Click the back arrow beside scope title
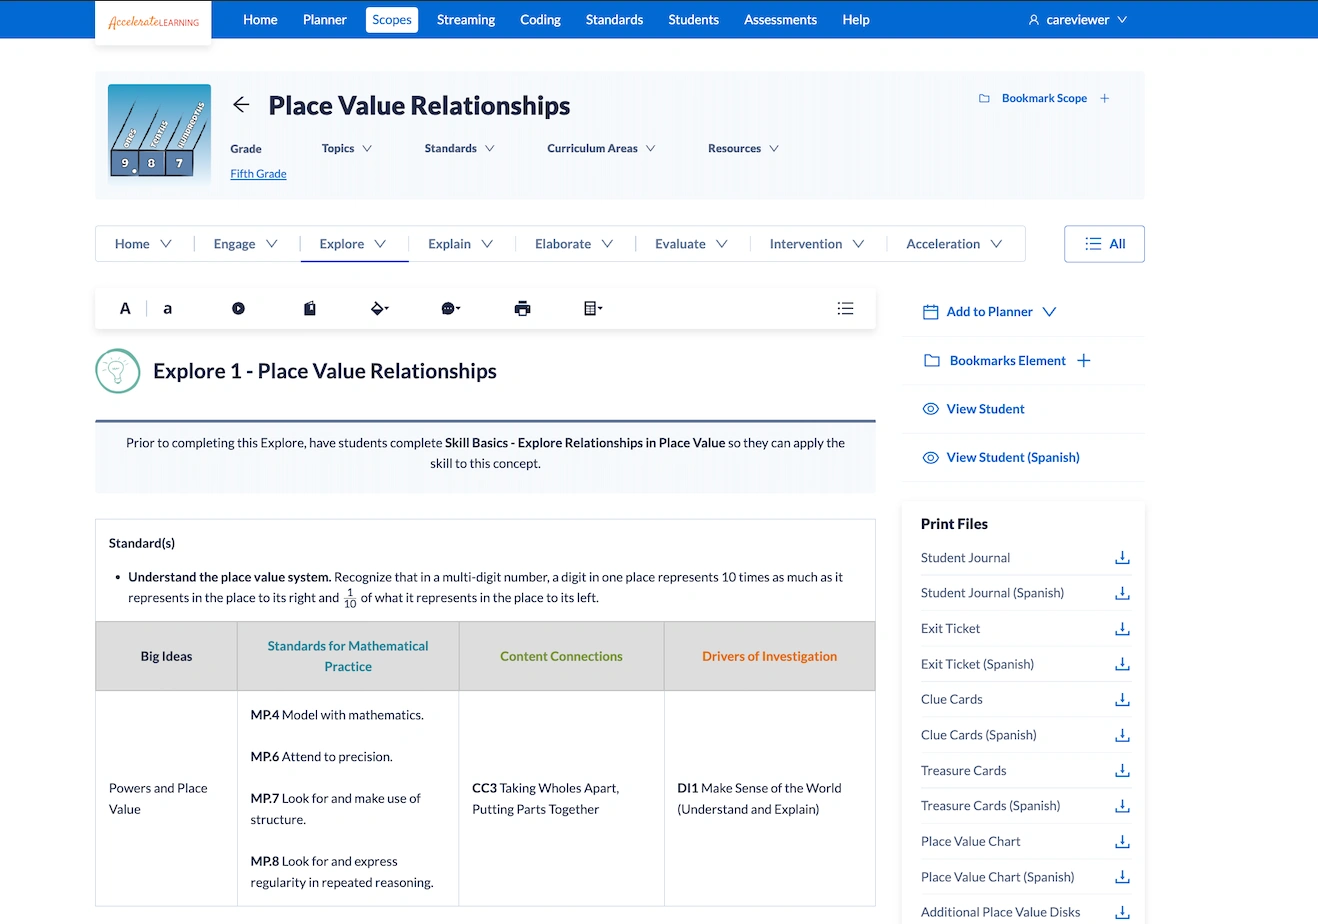 241,105
